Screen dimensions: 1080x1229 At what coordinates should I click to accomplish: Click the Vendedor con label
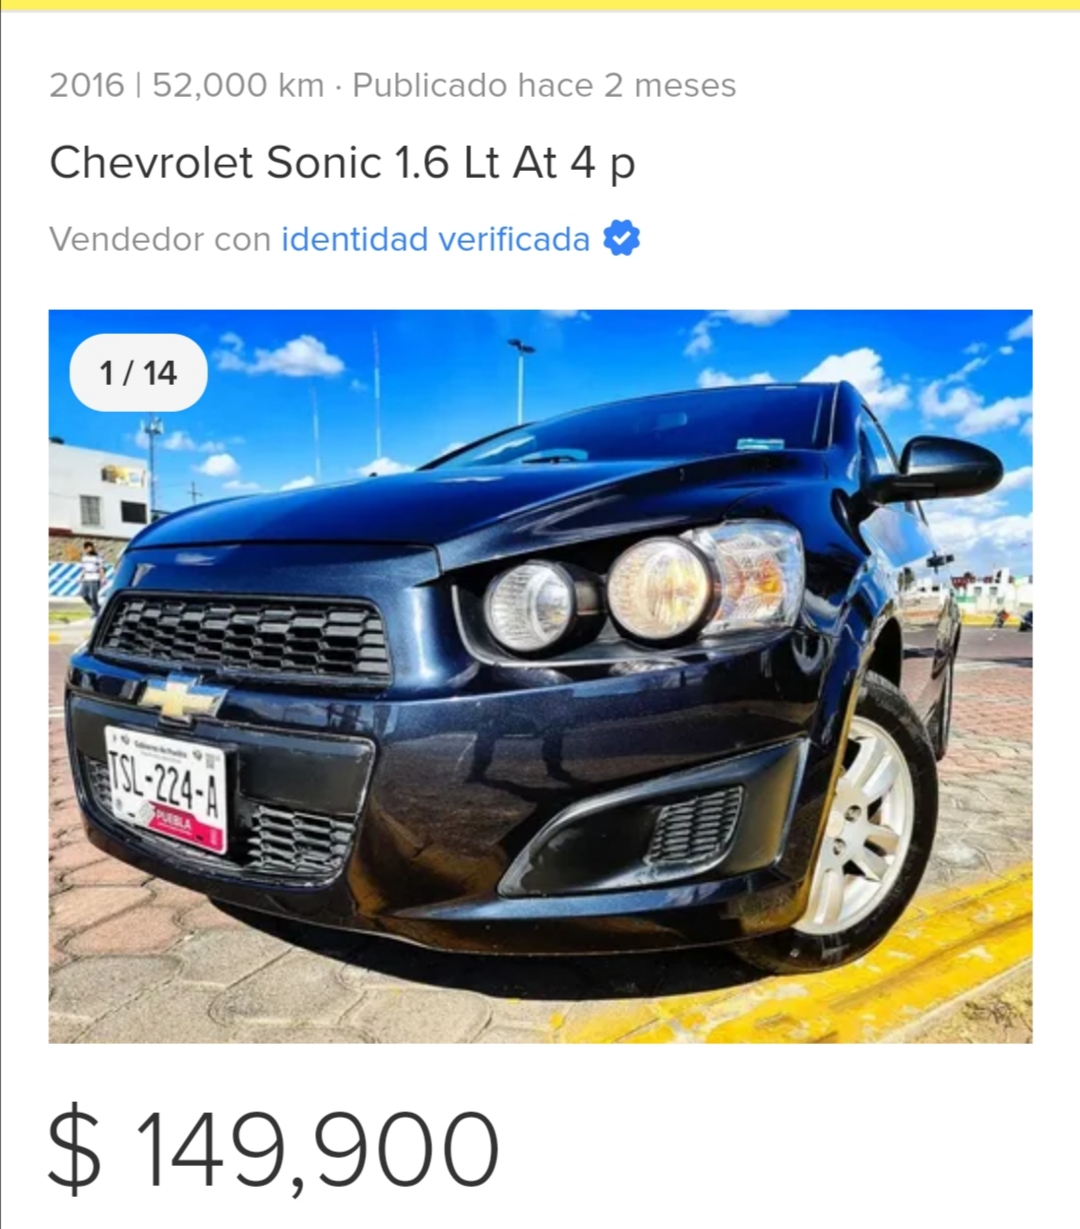[160, 240]
